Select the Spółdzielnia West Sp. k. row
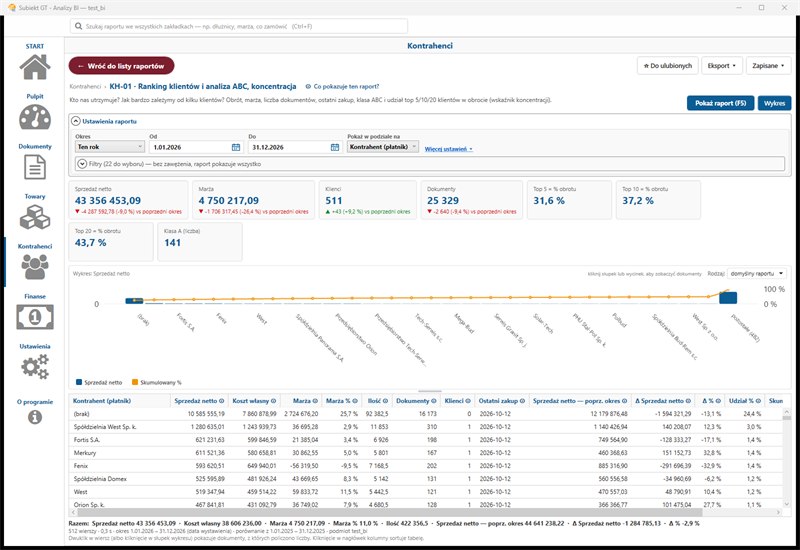This screenshot has height=550, width=800. point(426,427)
